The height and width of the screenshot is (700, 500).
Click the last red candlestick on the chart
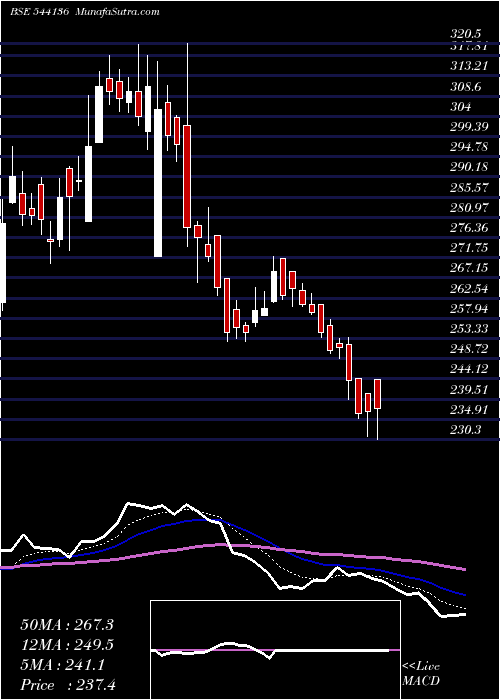(378, 394)
